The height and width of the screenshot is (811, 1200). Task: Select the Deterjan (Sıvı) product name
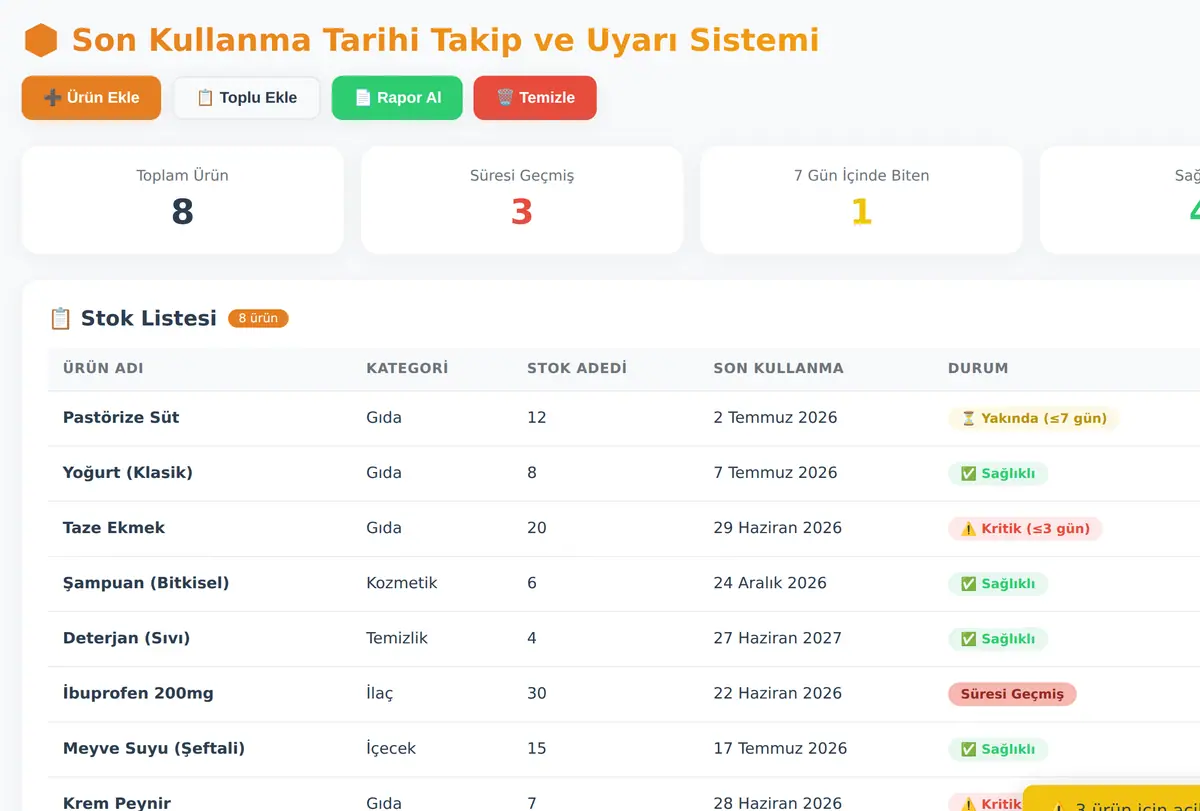(x=126, y=638)
